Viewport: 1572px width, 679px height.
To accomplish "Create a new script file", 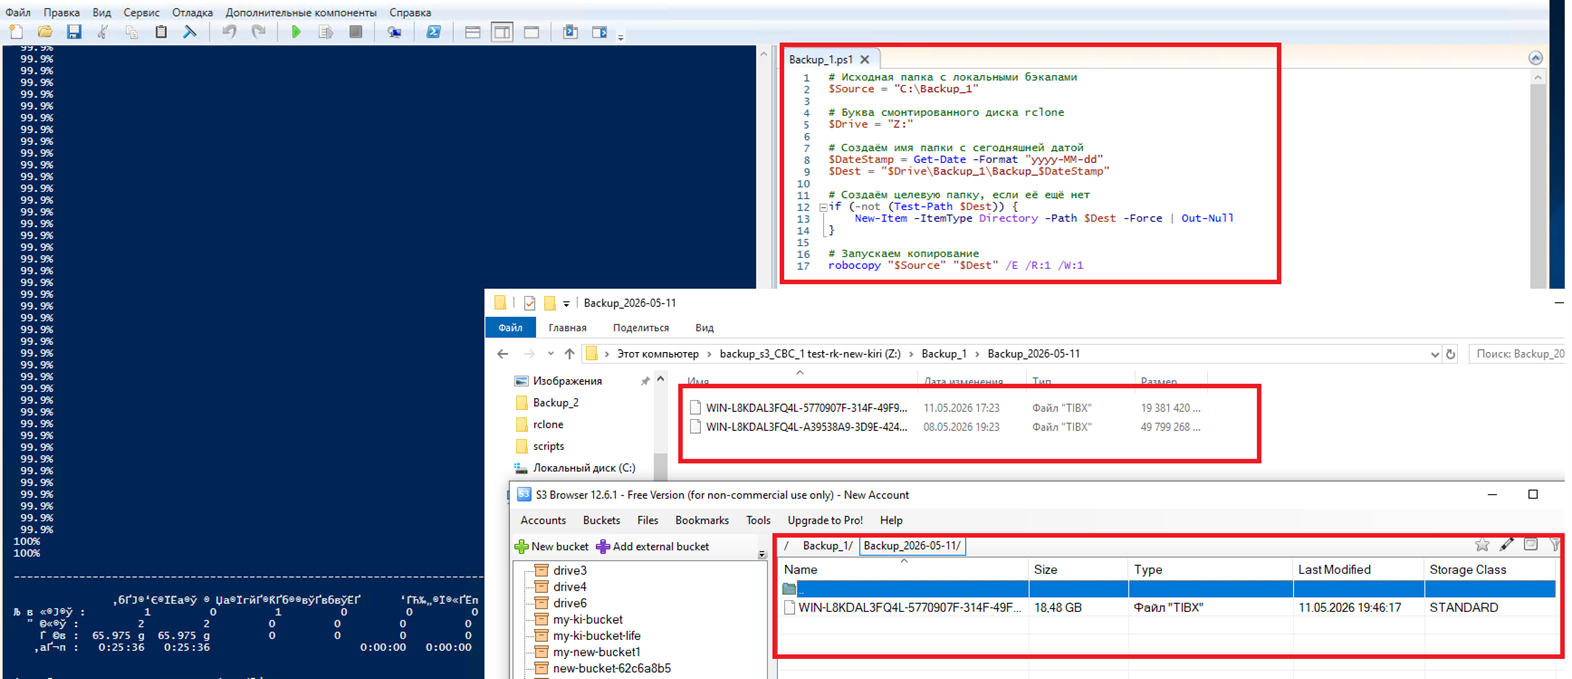I will pyautogui.click(x=16, y=32).
